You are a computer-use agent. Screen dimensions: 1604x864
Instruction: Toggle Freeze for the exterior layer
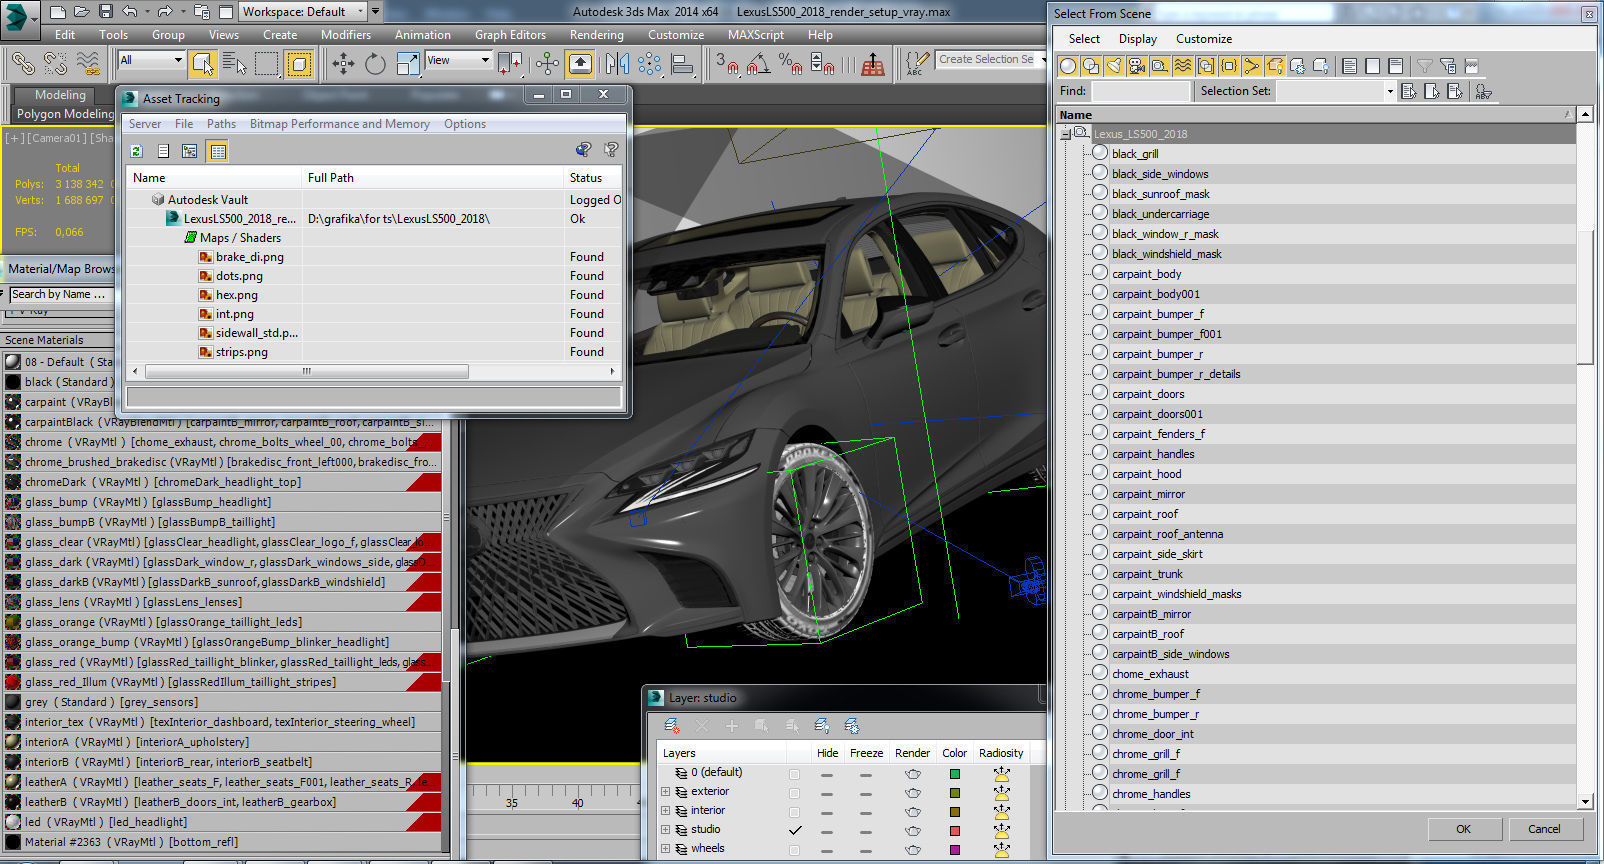pyautogui.click(x=866, y=793)
